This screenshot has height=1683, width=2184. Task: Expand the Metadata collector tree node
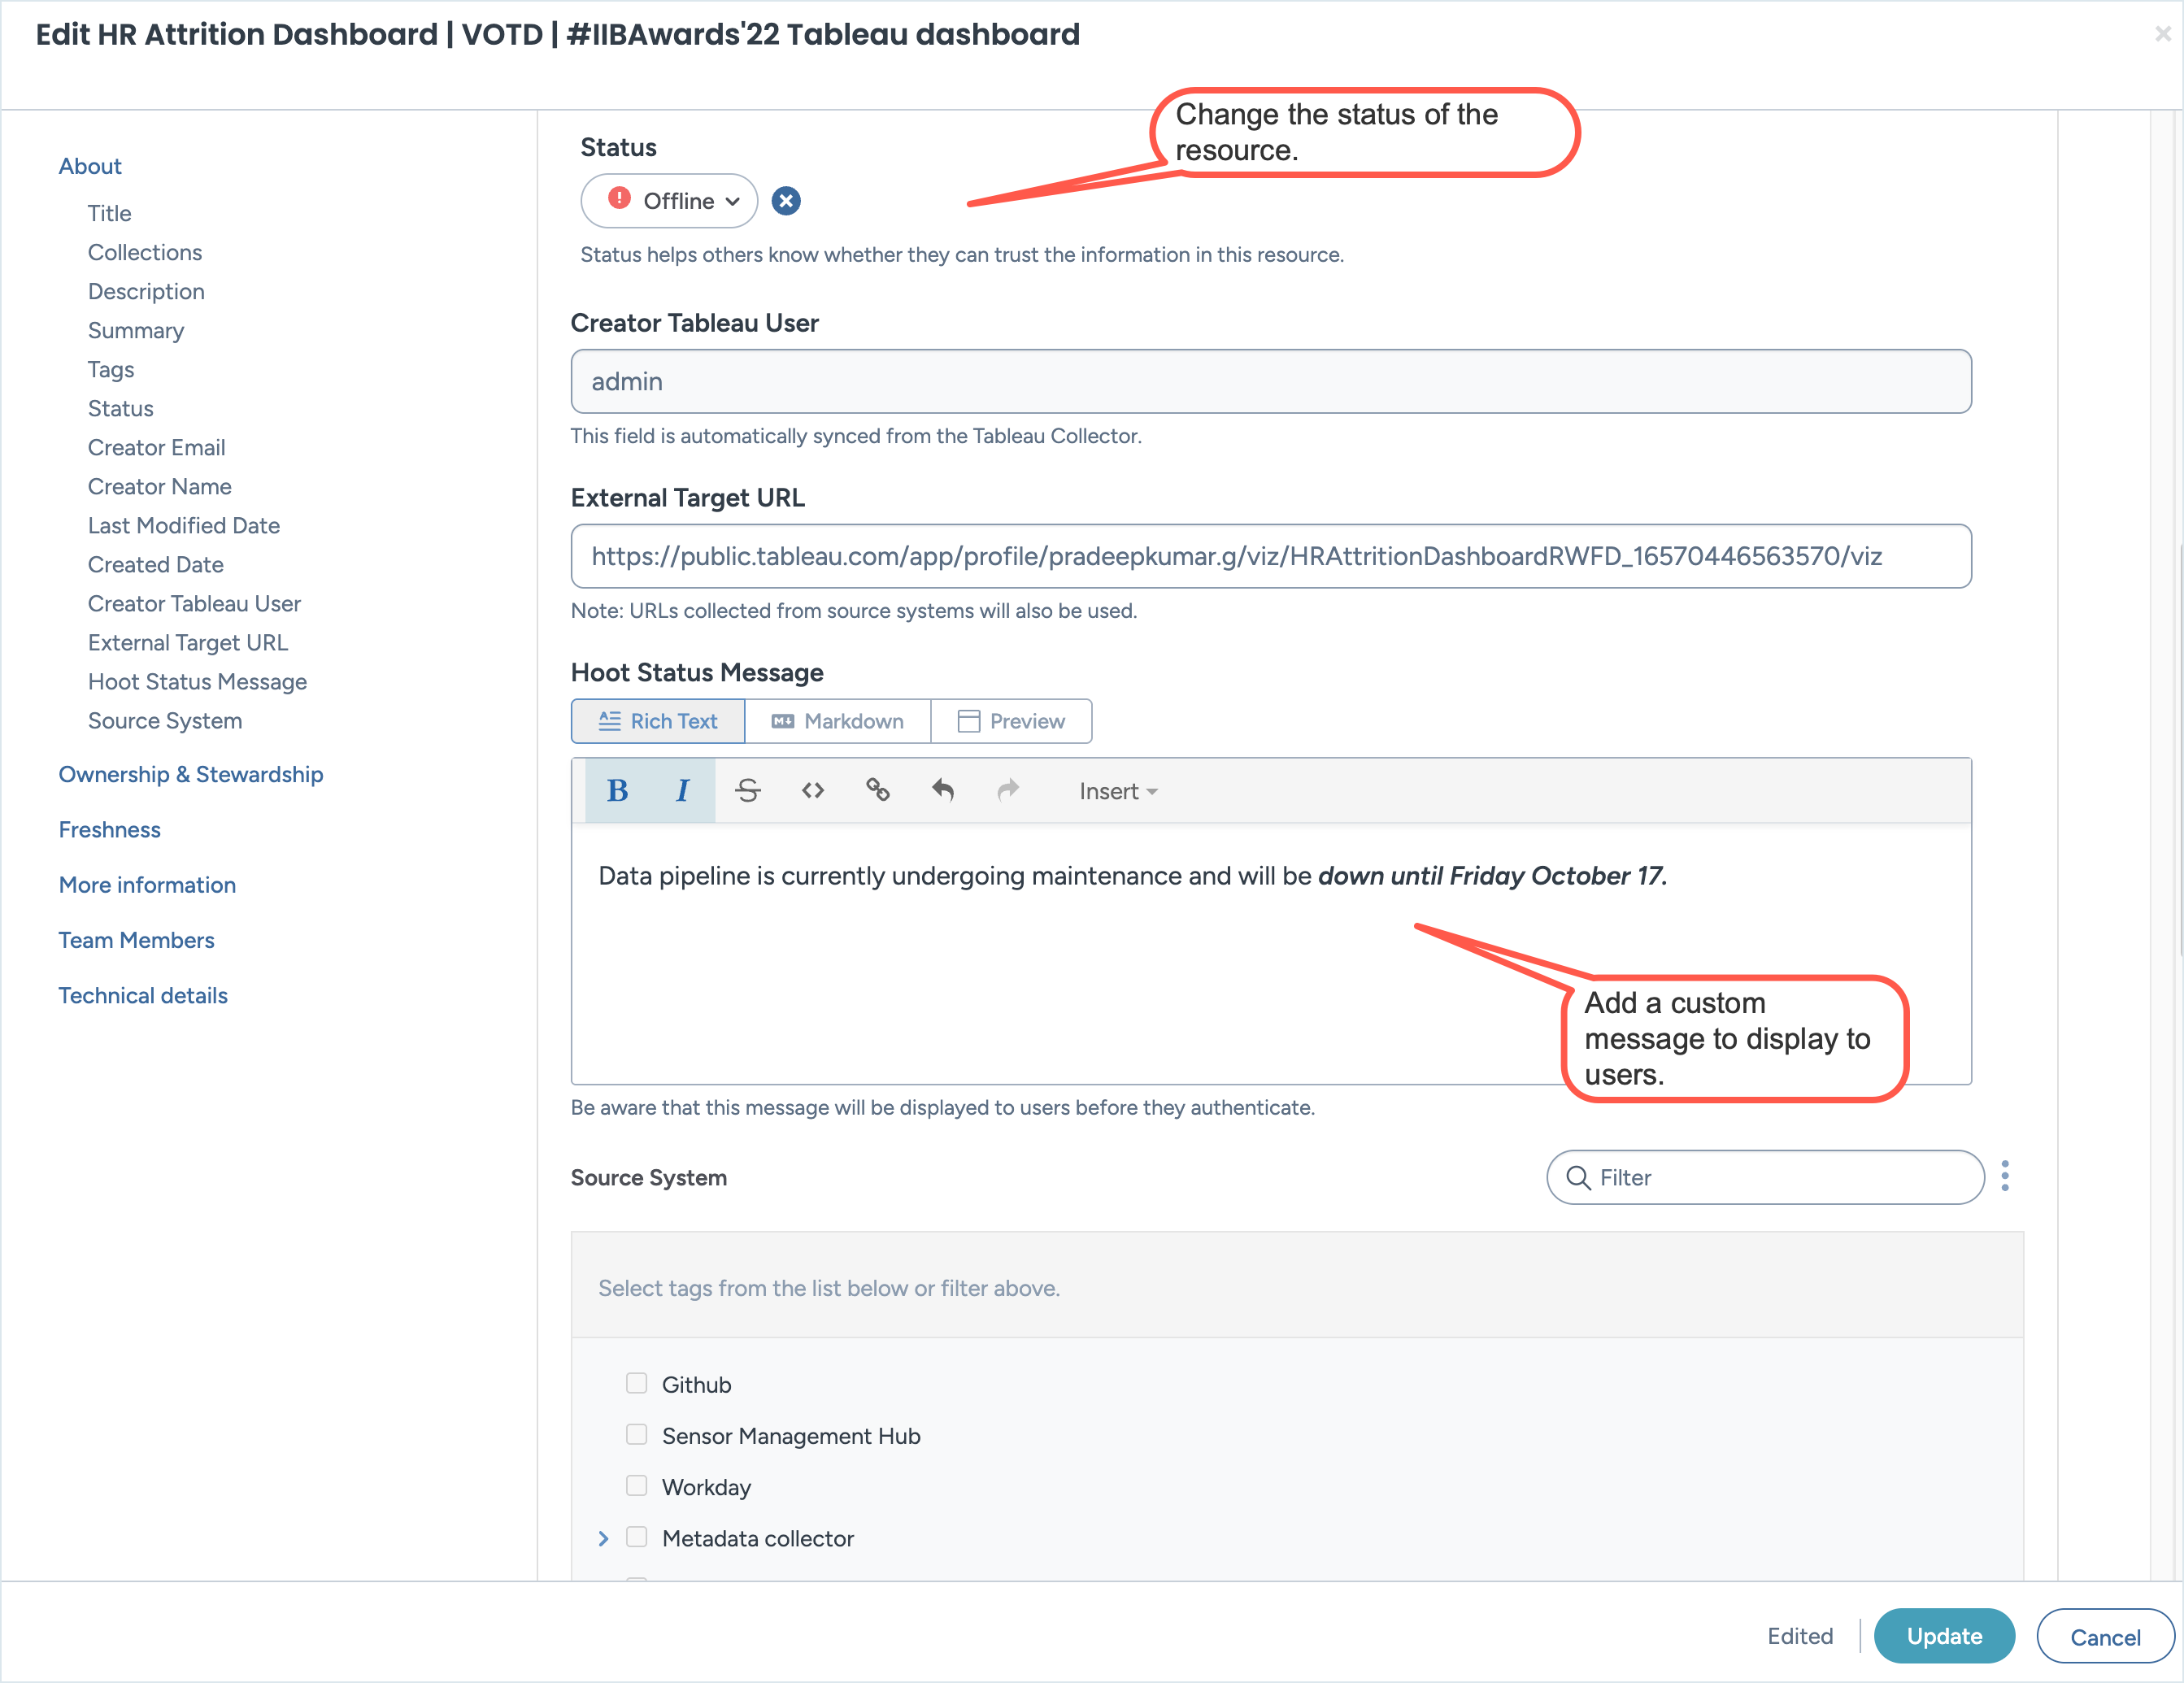pyautogui.click(x=603, y=1538)
